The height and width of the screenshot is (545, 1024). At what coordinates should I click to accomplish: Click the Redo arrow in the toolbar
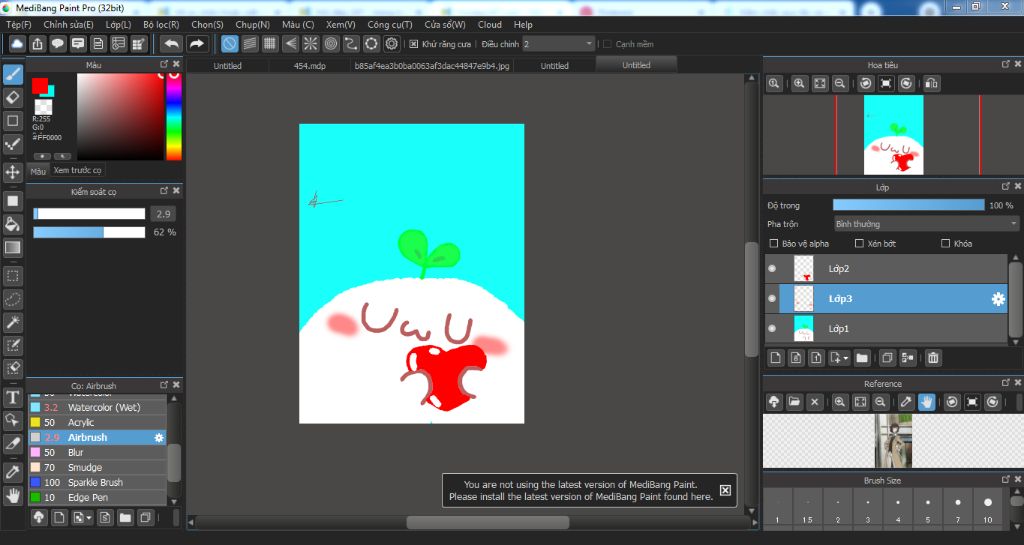pos(196,44)
